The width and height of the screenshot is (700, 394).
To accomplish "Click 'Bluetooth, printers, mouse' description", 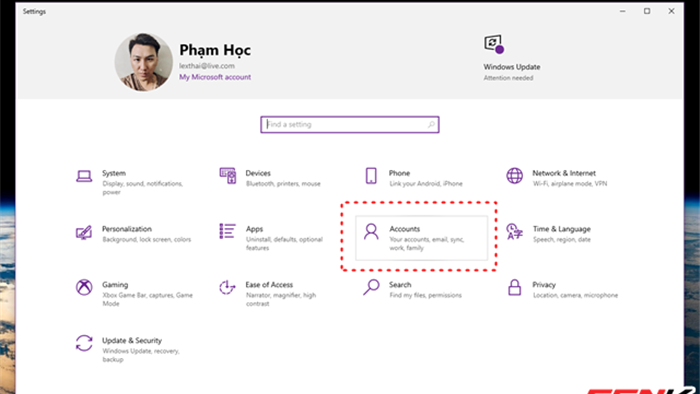I will click(x=283, y=184).
